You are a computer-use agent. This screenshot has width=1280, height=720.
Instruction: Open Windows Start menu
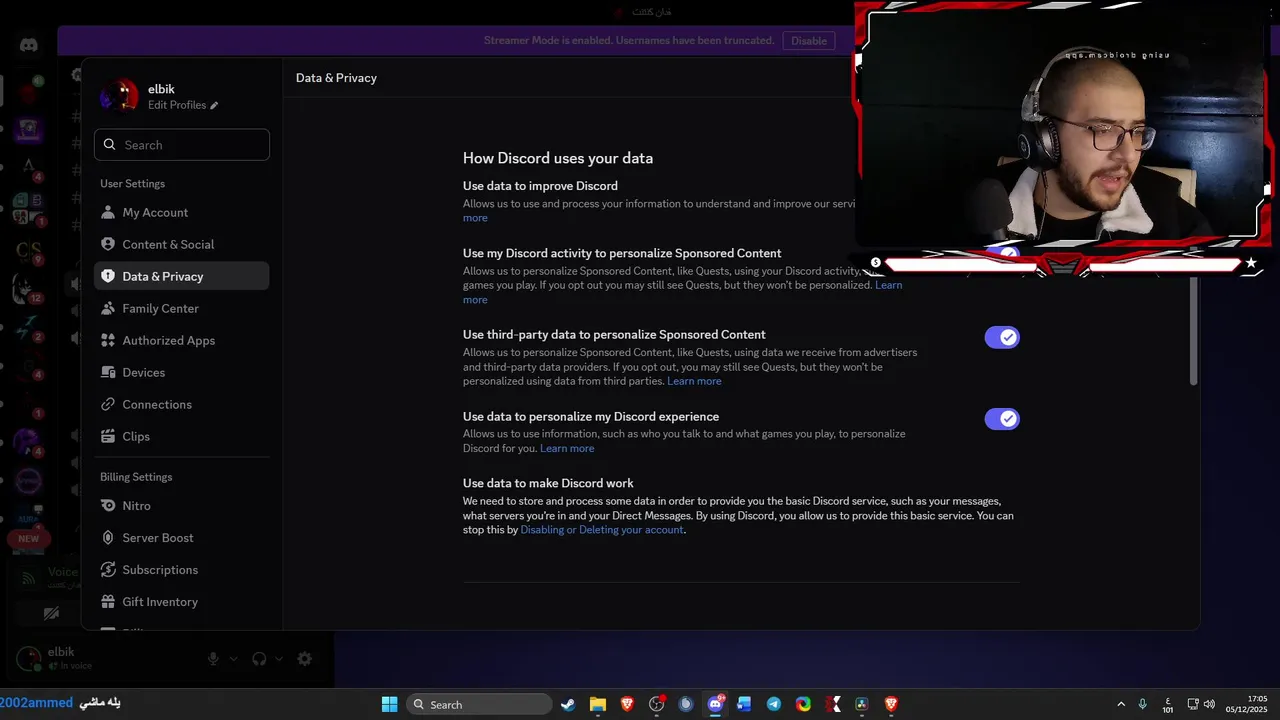(389, 704)
